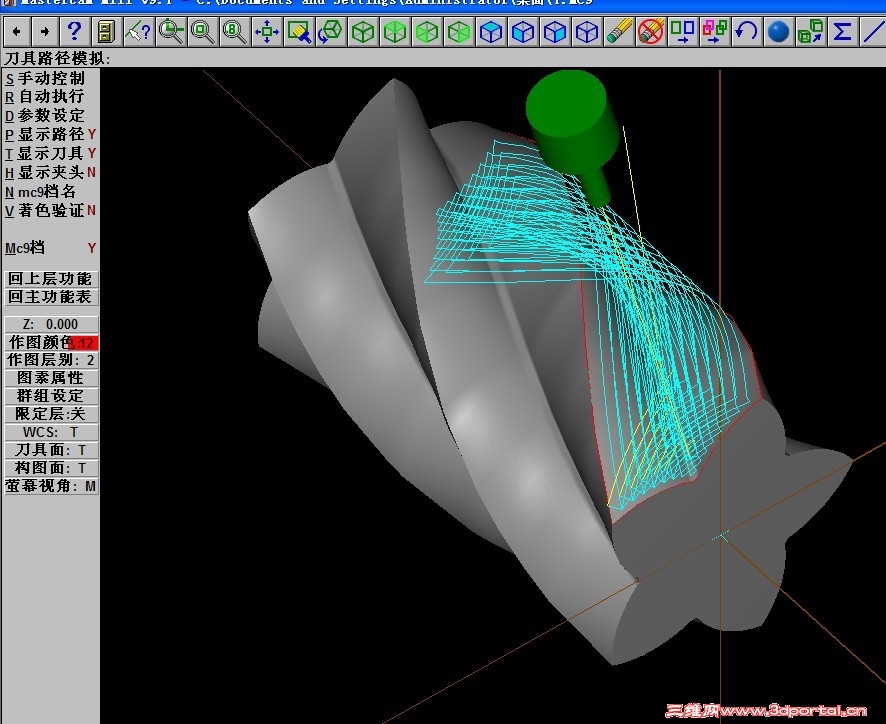
Task: Open the File cabinet icon
Action: point(106,32)
